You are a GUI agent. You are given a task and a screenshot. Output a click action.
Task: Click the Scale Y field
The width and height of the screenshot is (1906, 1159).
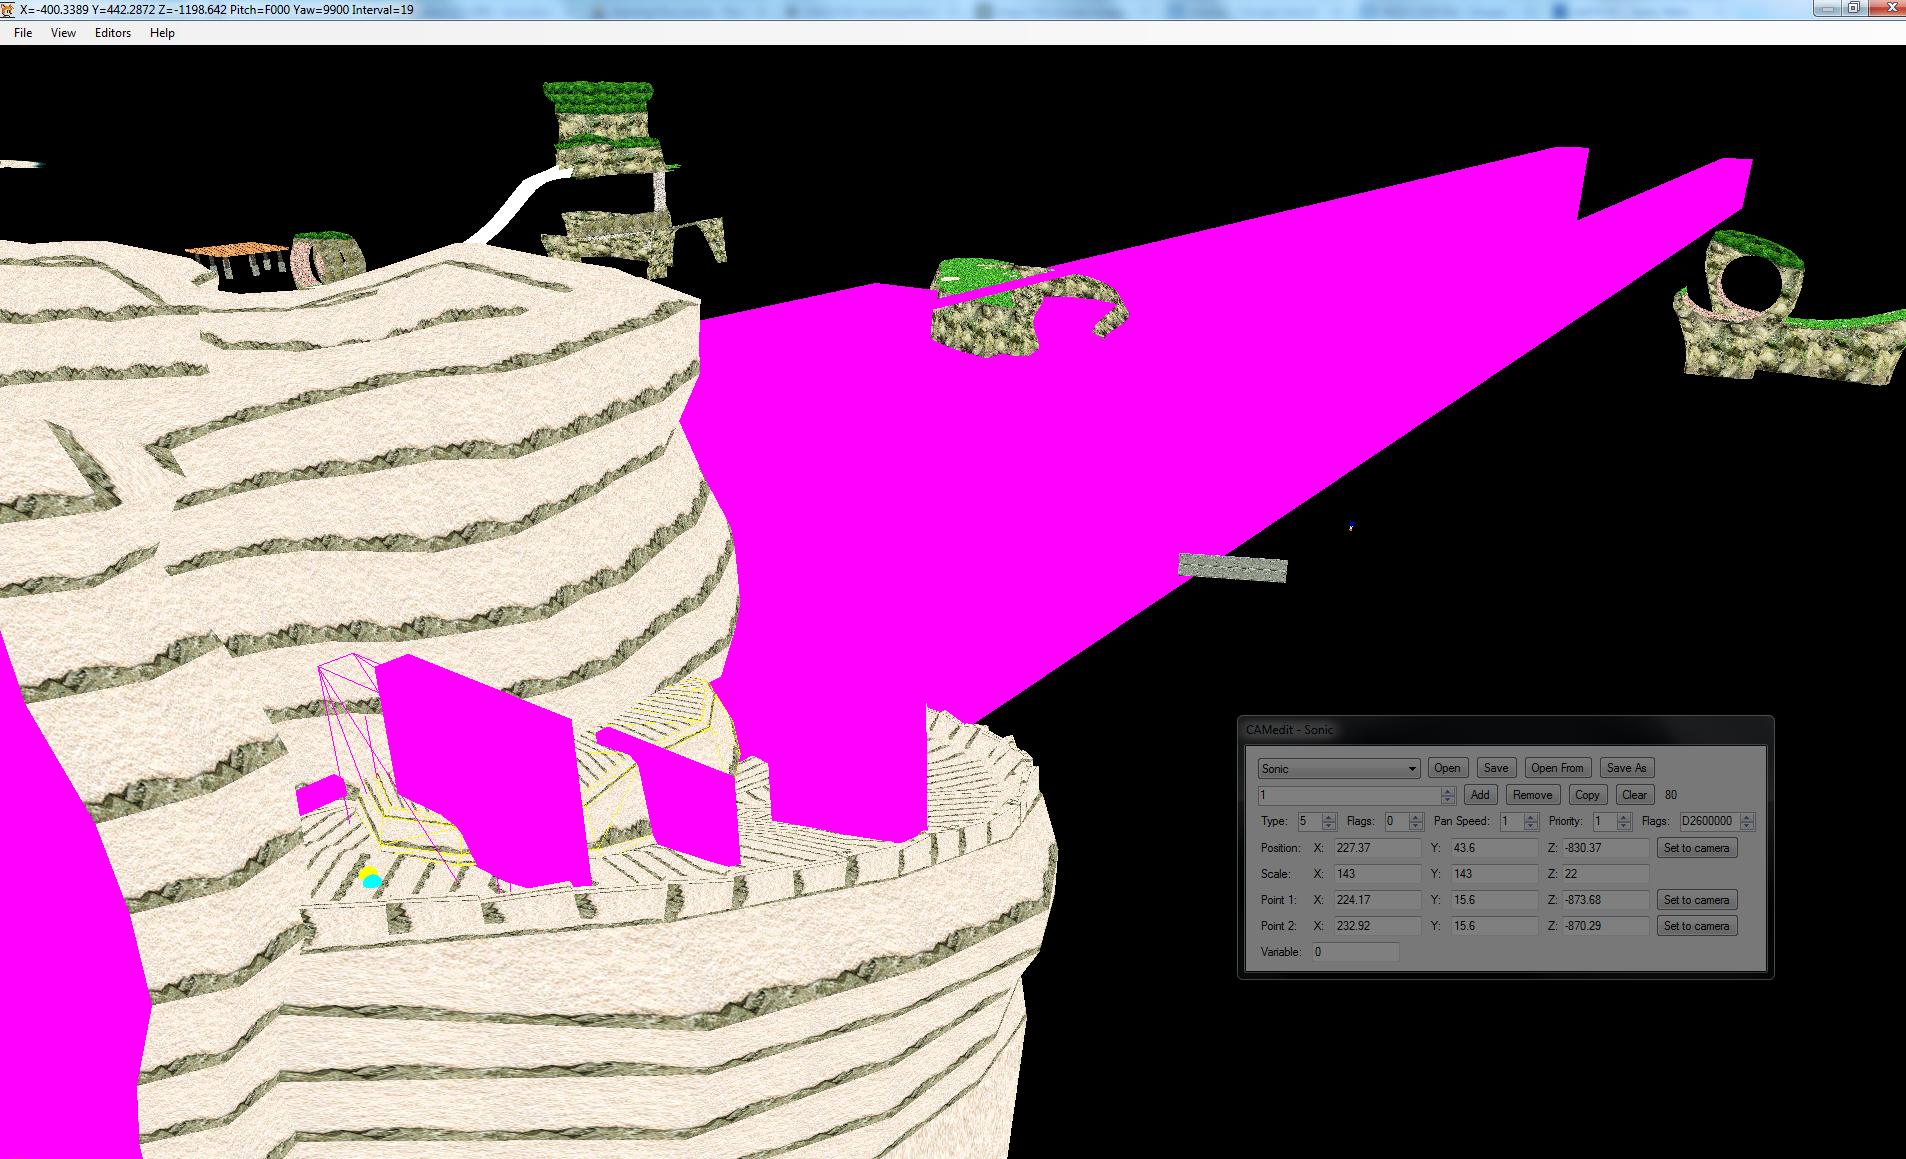(x=1494, y=874)
